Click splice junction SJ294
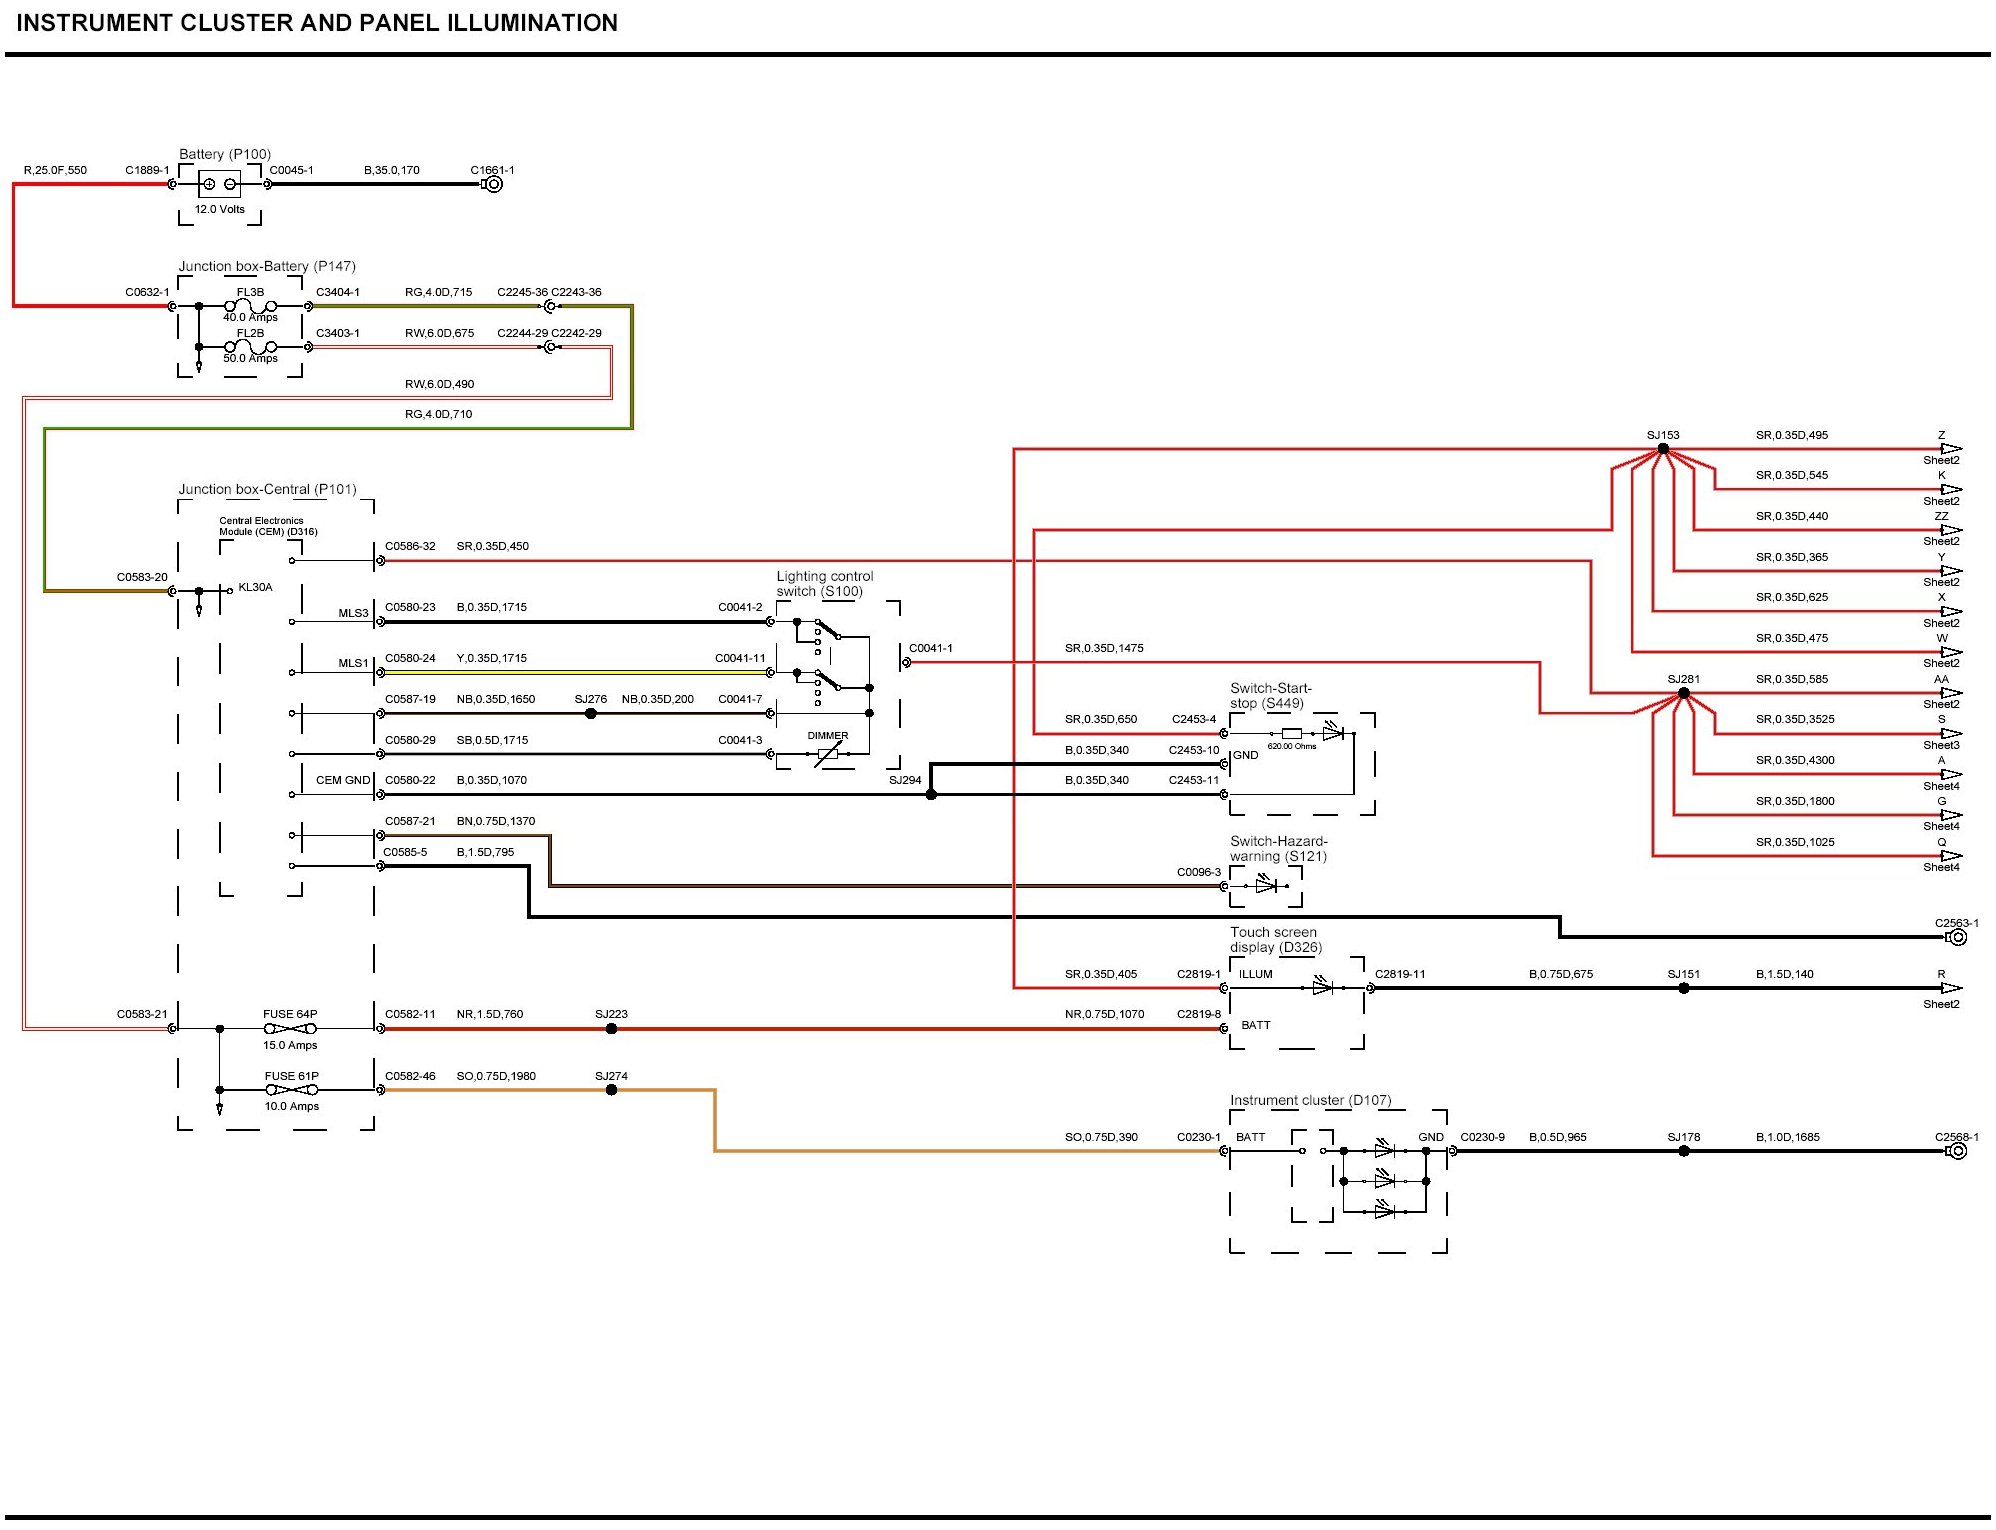Image resolution: width=1996 pixels, height=1530 pixels. click(x=931, y=795)
